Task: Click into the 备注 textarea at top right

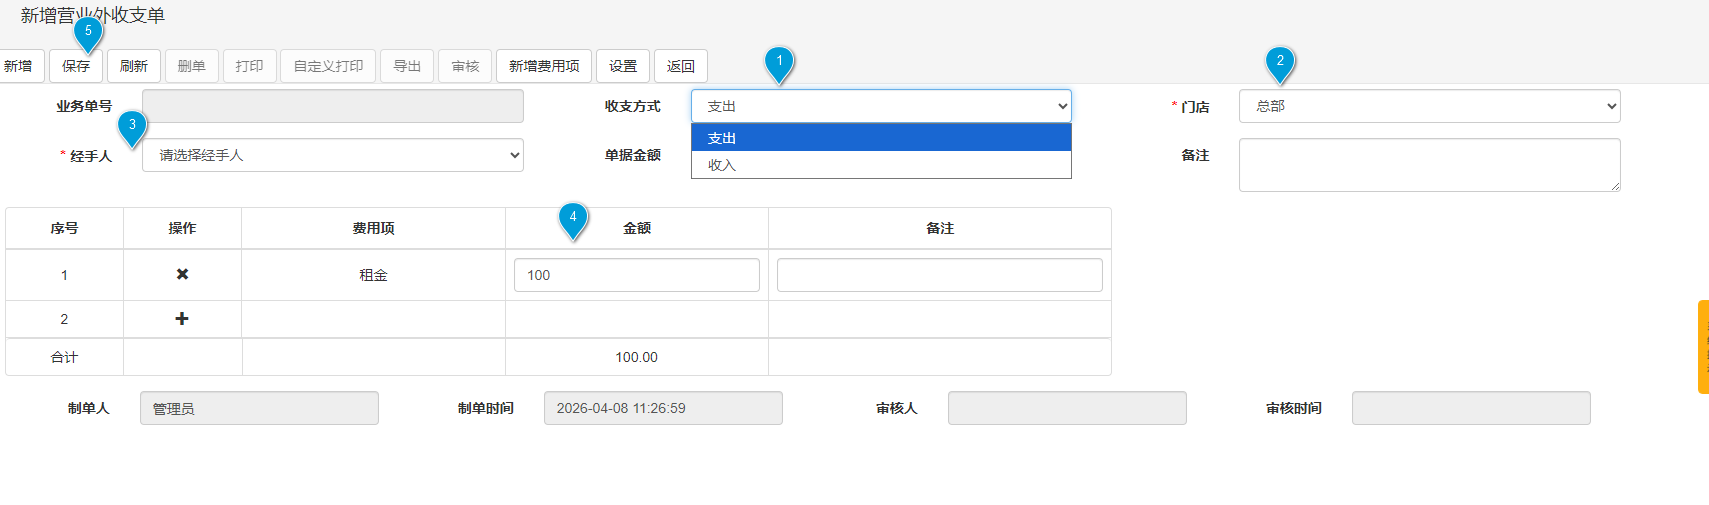Action: (1429, 165)
